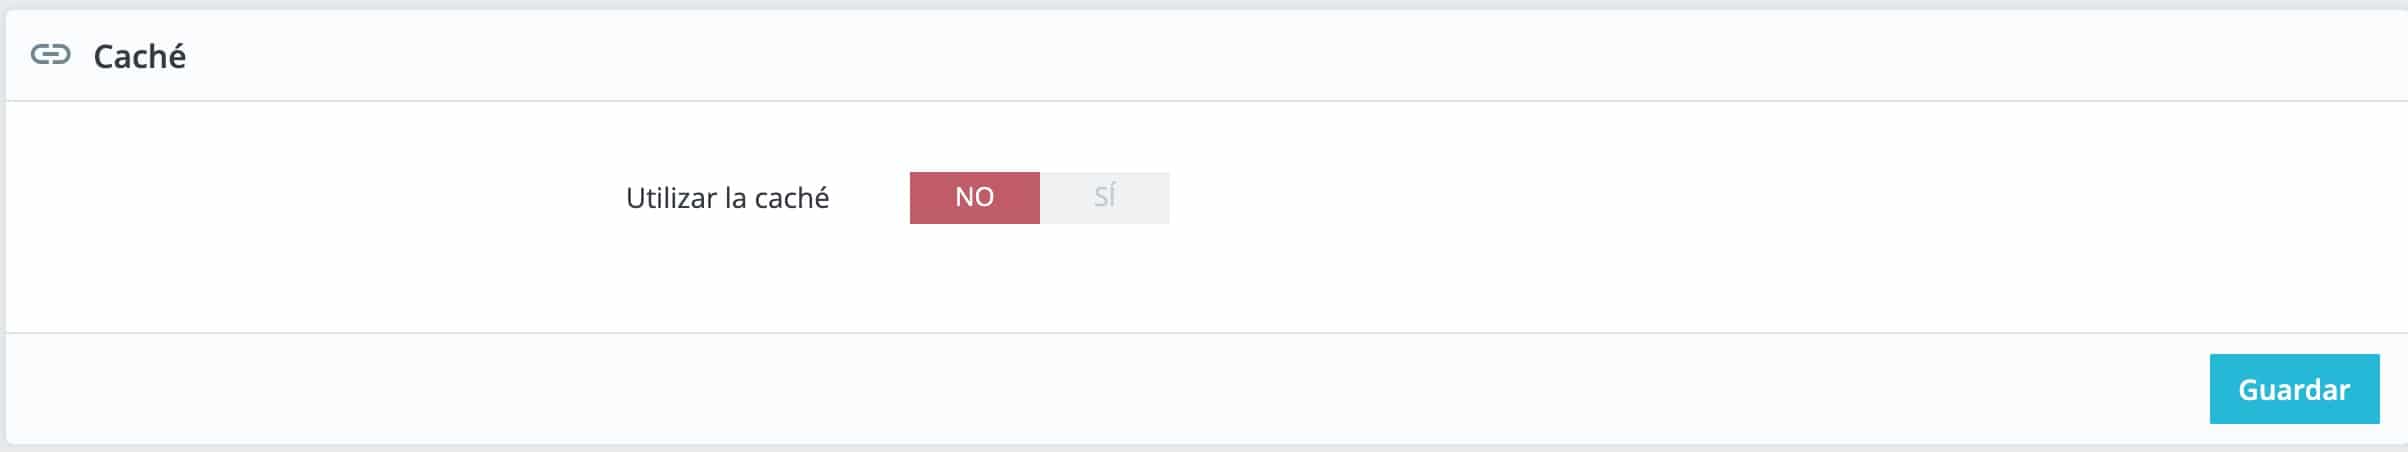The height and width of the screenshot is (452, 2408).
Task: Click the greyed SÍ side of the switch
Action: coord(1104,197)
